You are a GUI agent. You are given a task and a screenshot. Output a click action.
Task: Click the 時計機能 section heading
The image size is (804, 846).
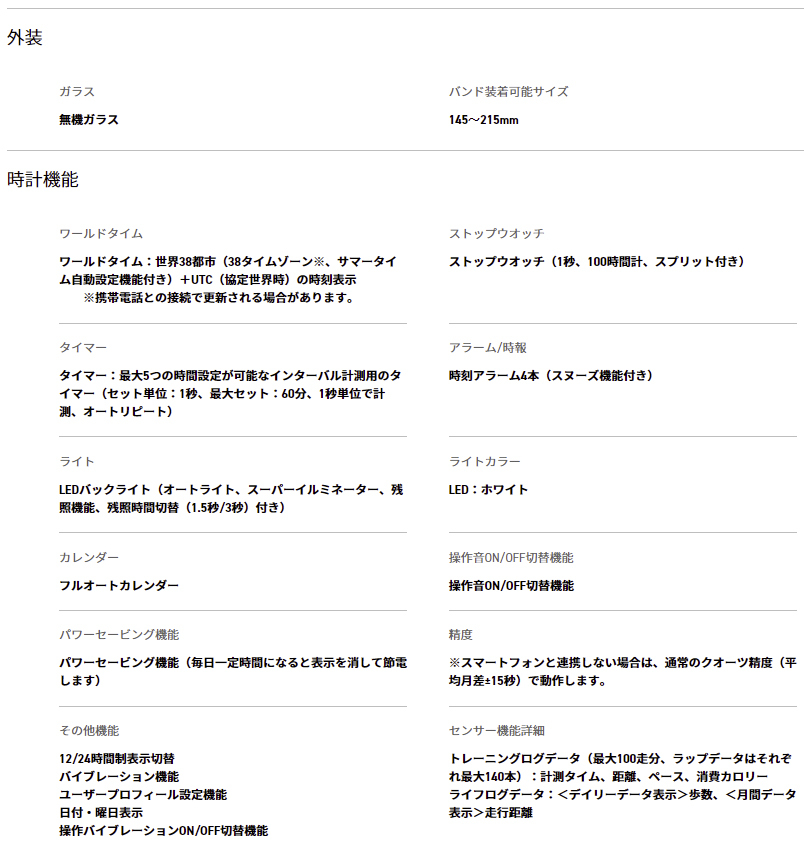coord(42,180)
